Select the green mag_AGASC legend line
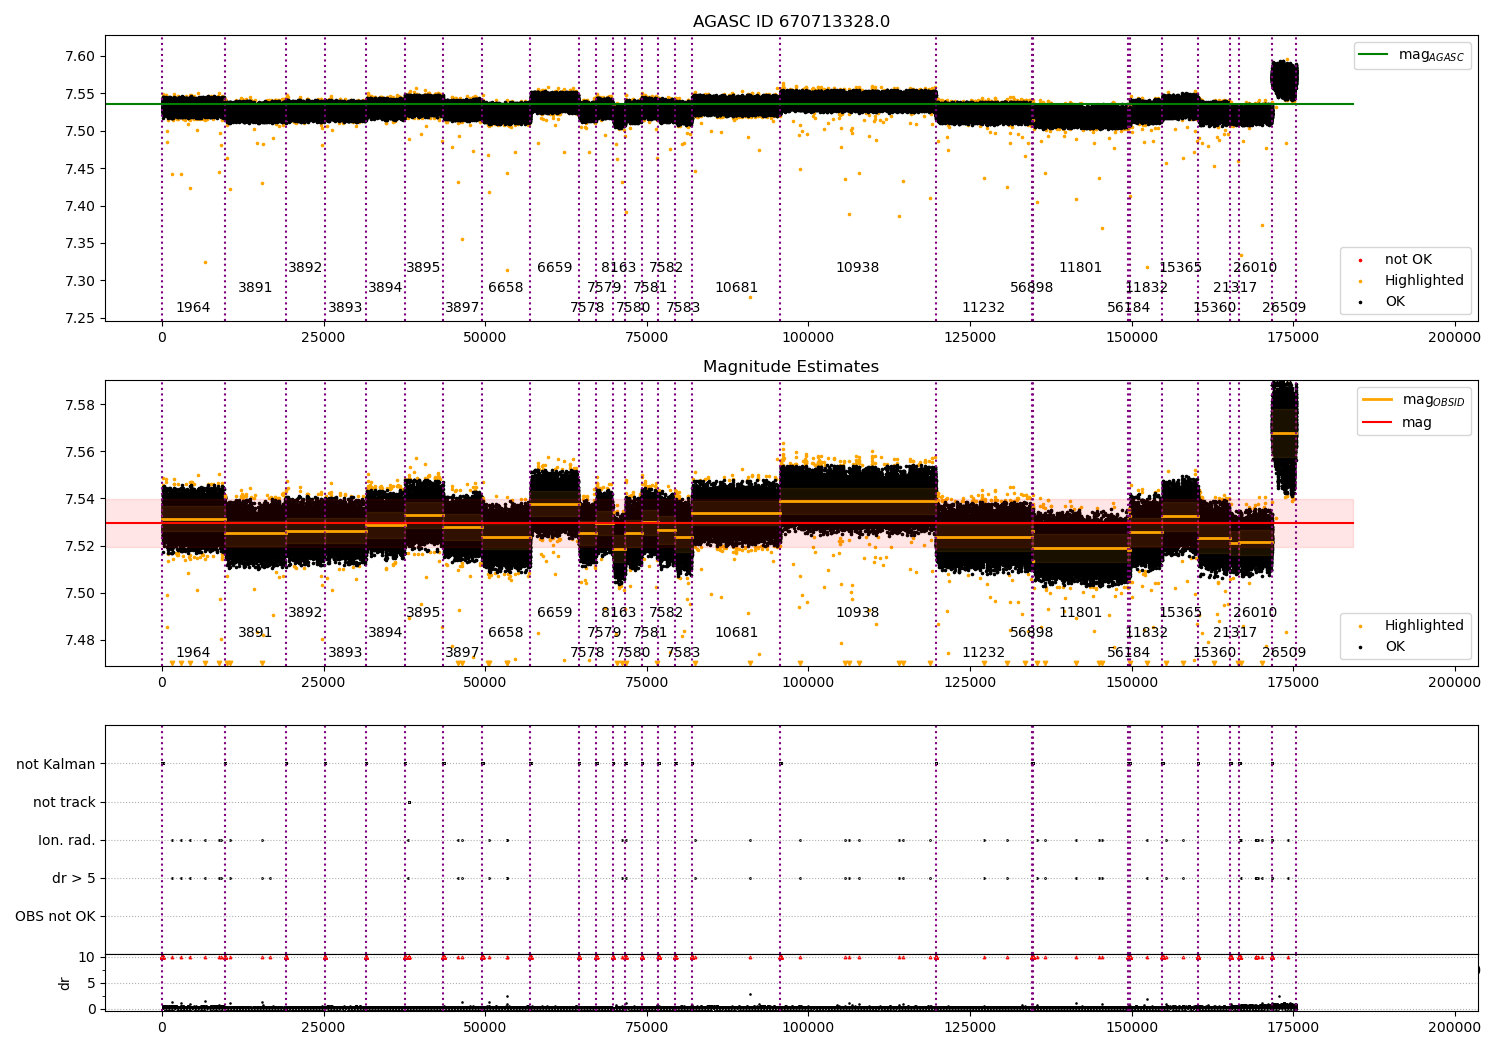 click(x=1375, y=55)
